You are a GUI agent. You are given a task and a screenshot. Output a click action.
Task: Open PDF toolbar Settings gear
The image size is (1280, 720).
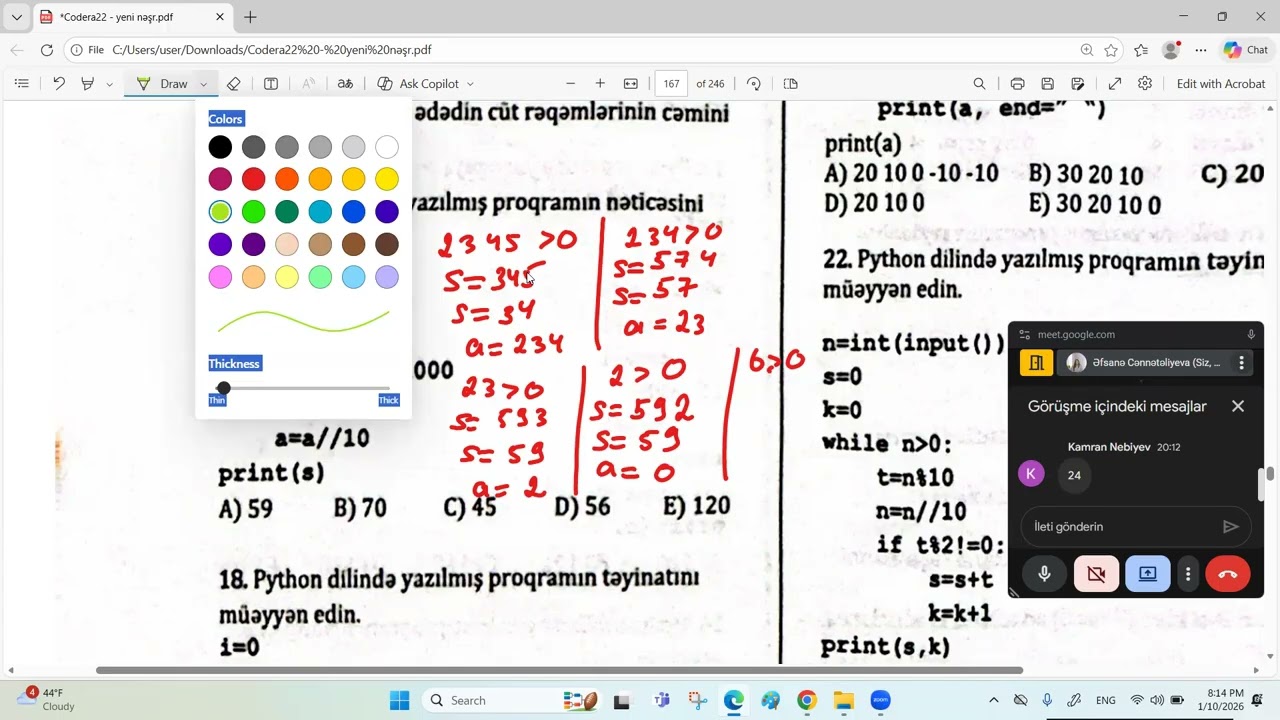pos(1145,84)
